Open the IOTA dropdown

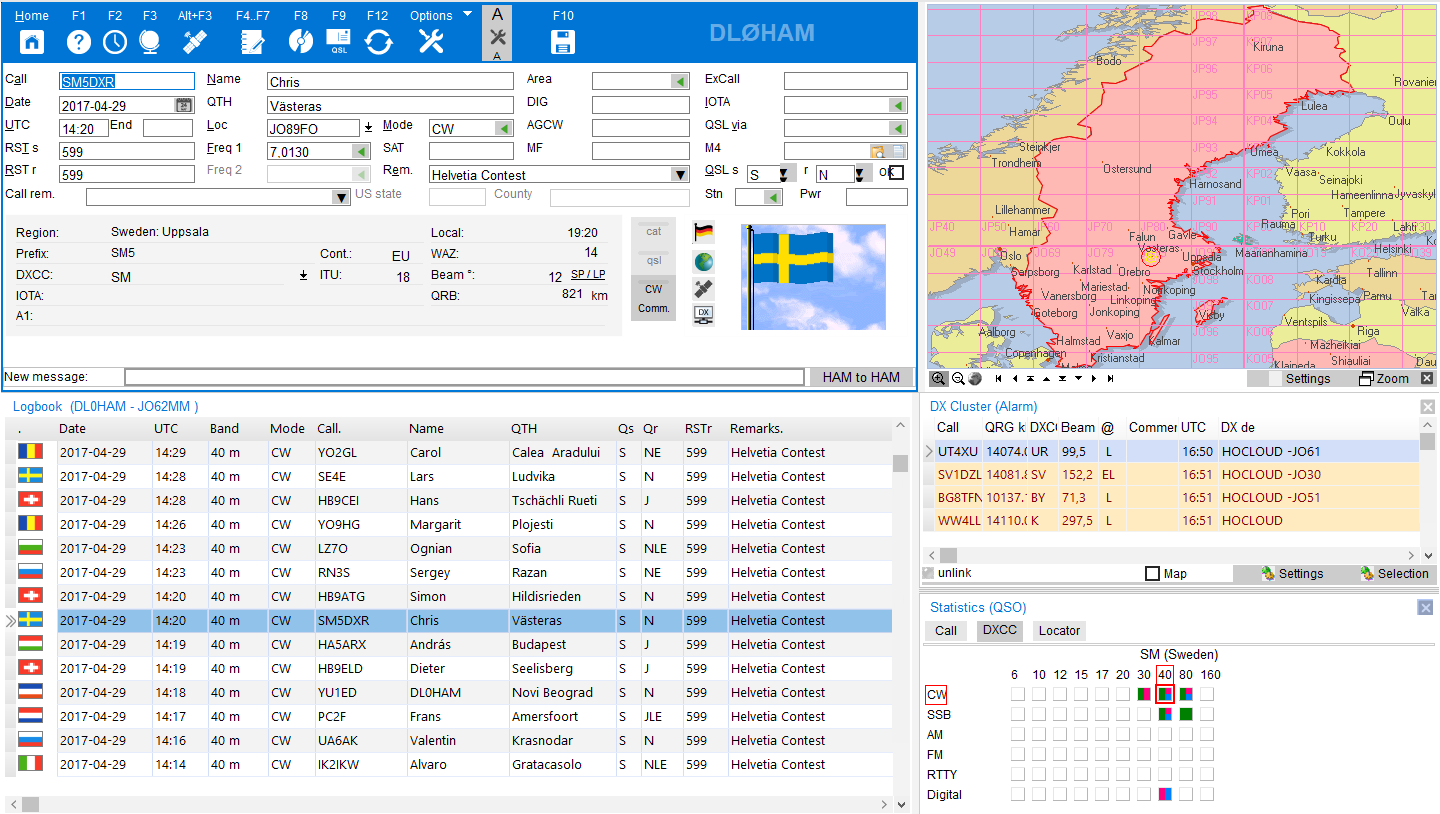pos(898,105)
